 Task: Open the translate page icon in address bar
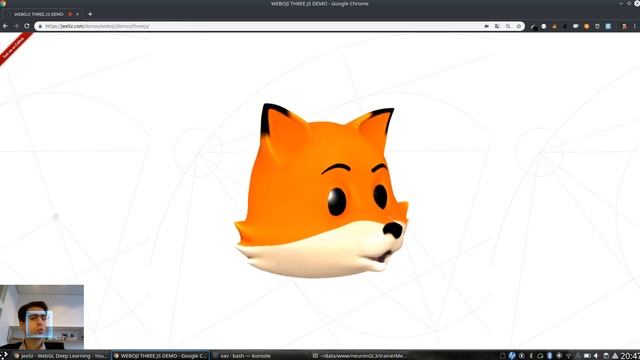497,26
